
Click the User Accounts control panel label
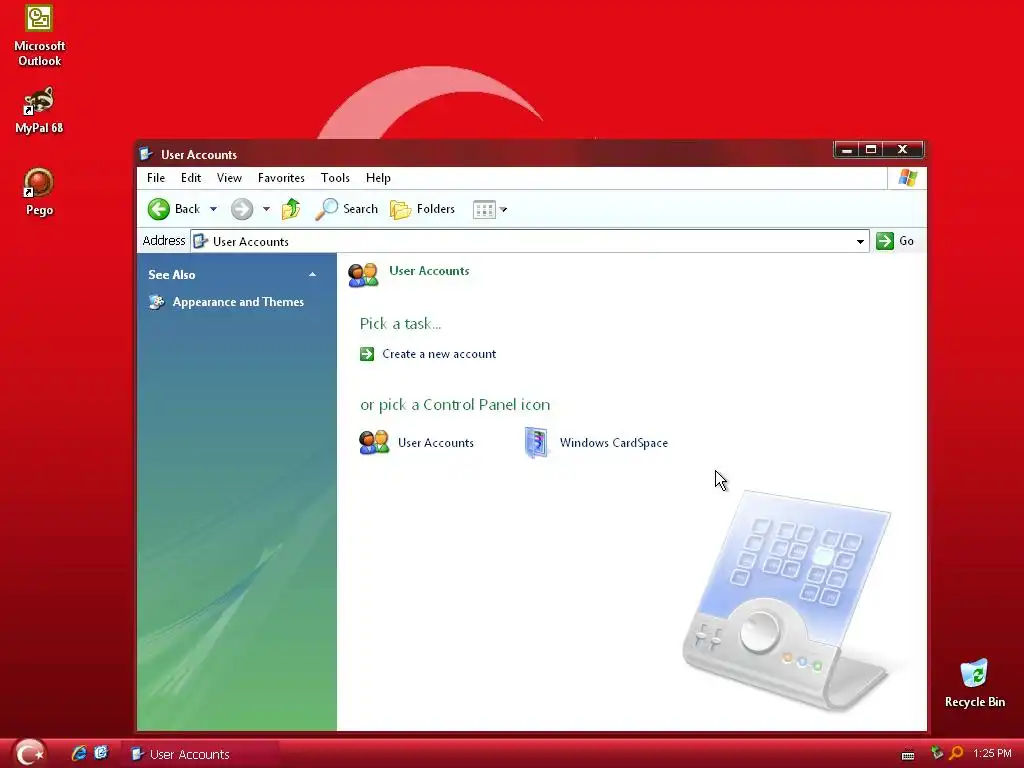436,443
